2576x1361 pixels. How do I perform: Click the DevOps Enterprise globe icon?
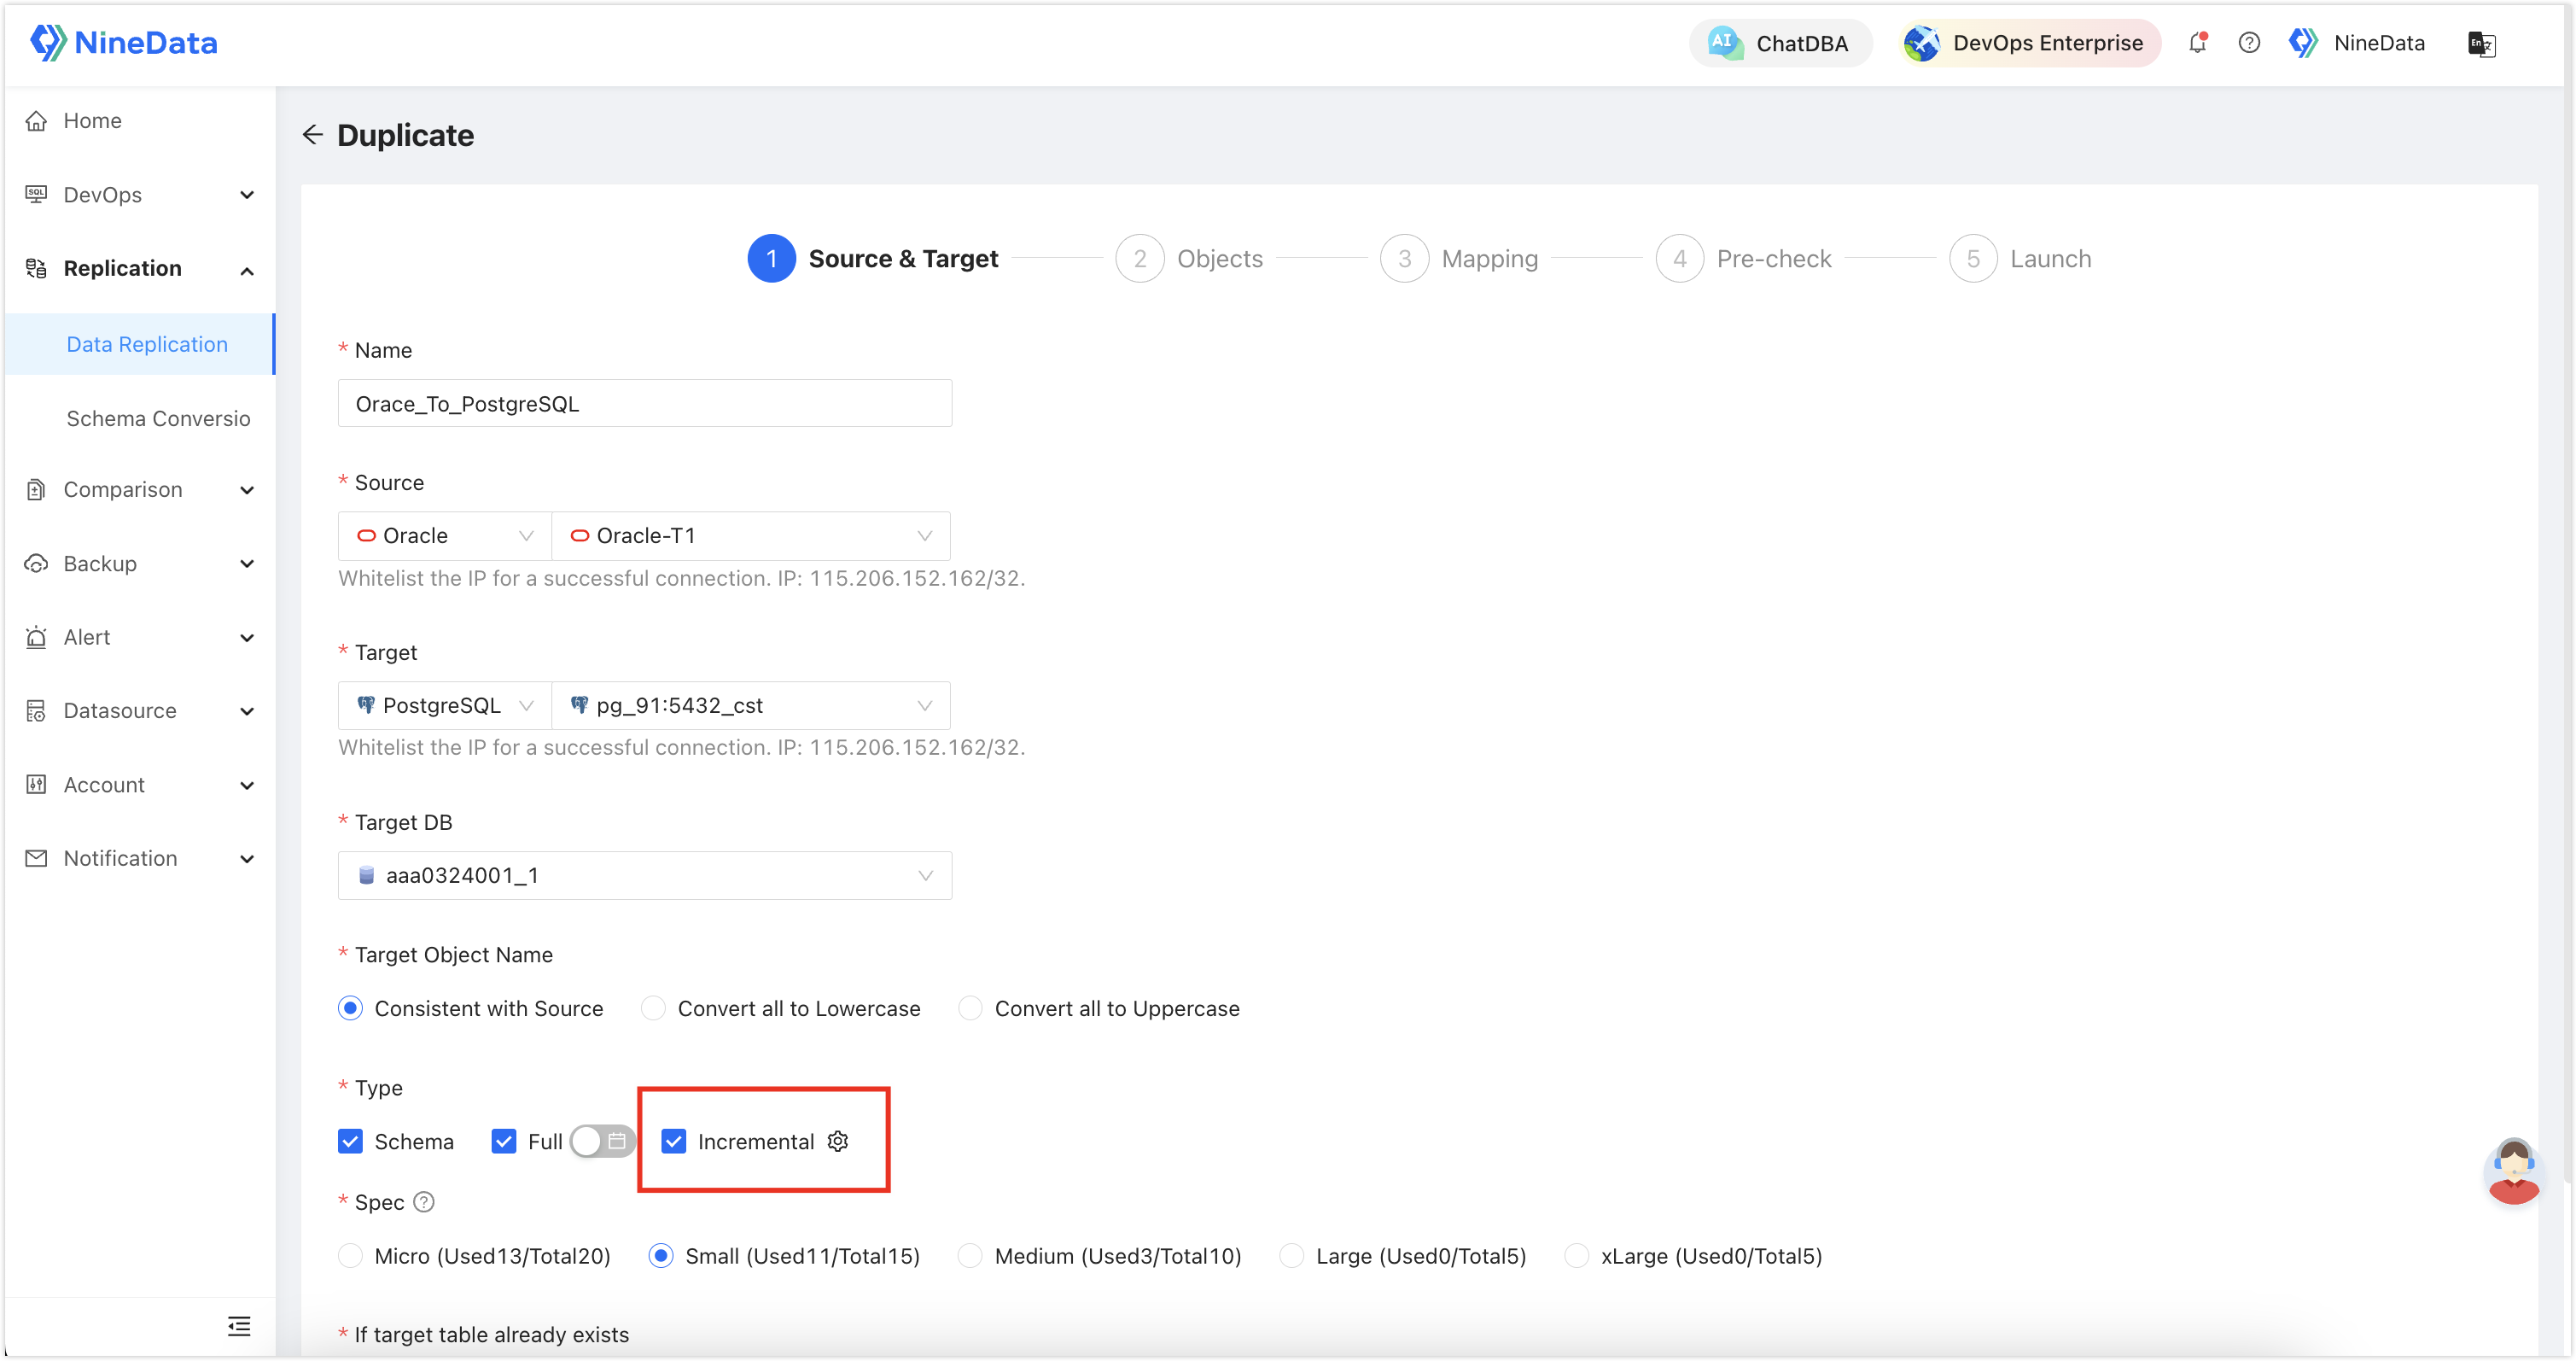pyautogui.click(x=1921, y=43)
